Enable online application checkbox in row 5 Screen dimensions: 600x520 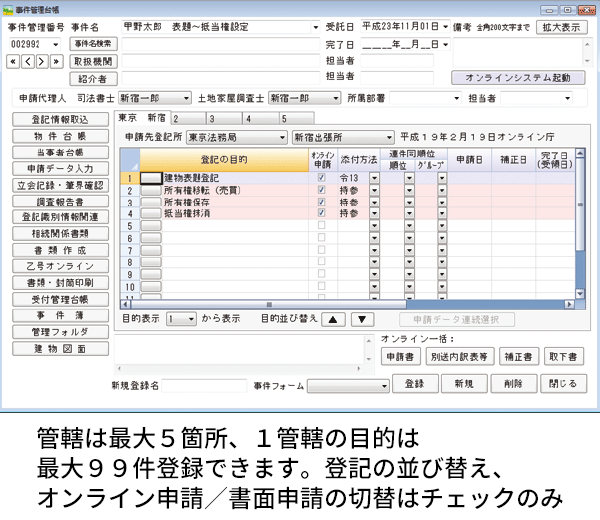[321, 225]
